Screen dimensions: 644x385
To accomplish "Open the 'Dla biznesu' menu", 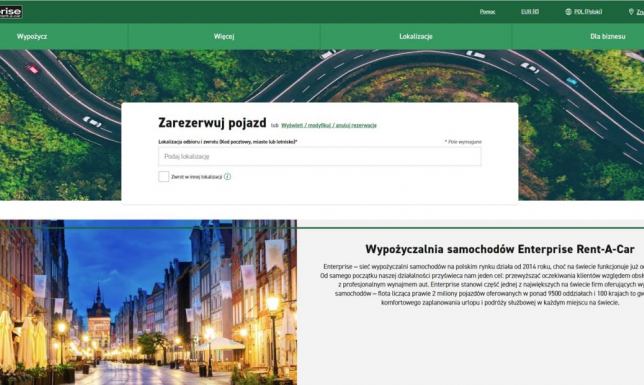I will coord(607,37).
